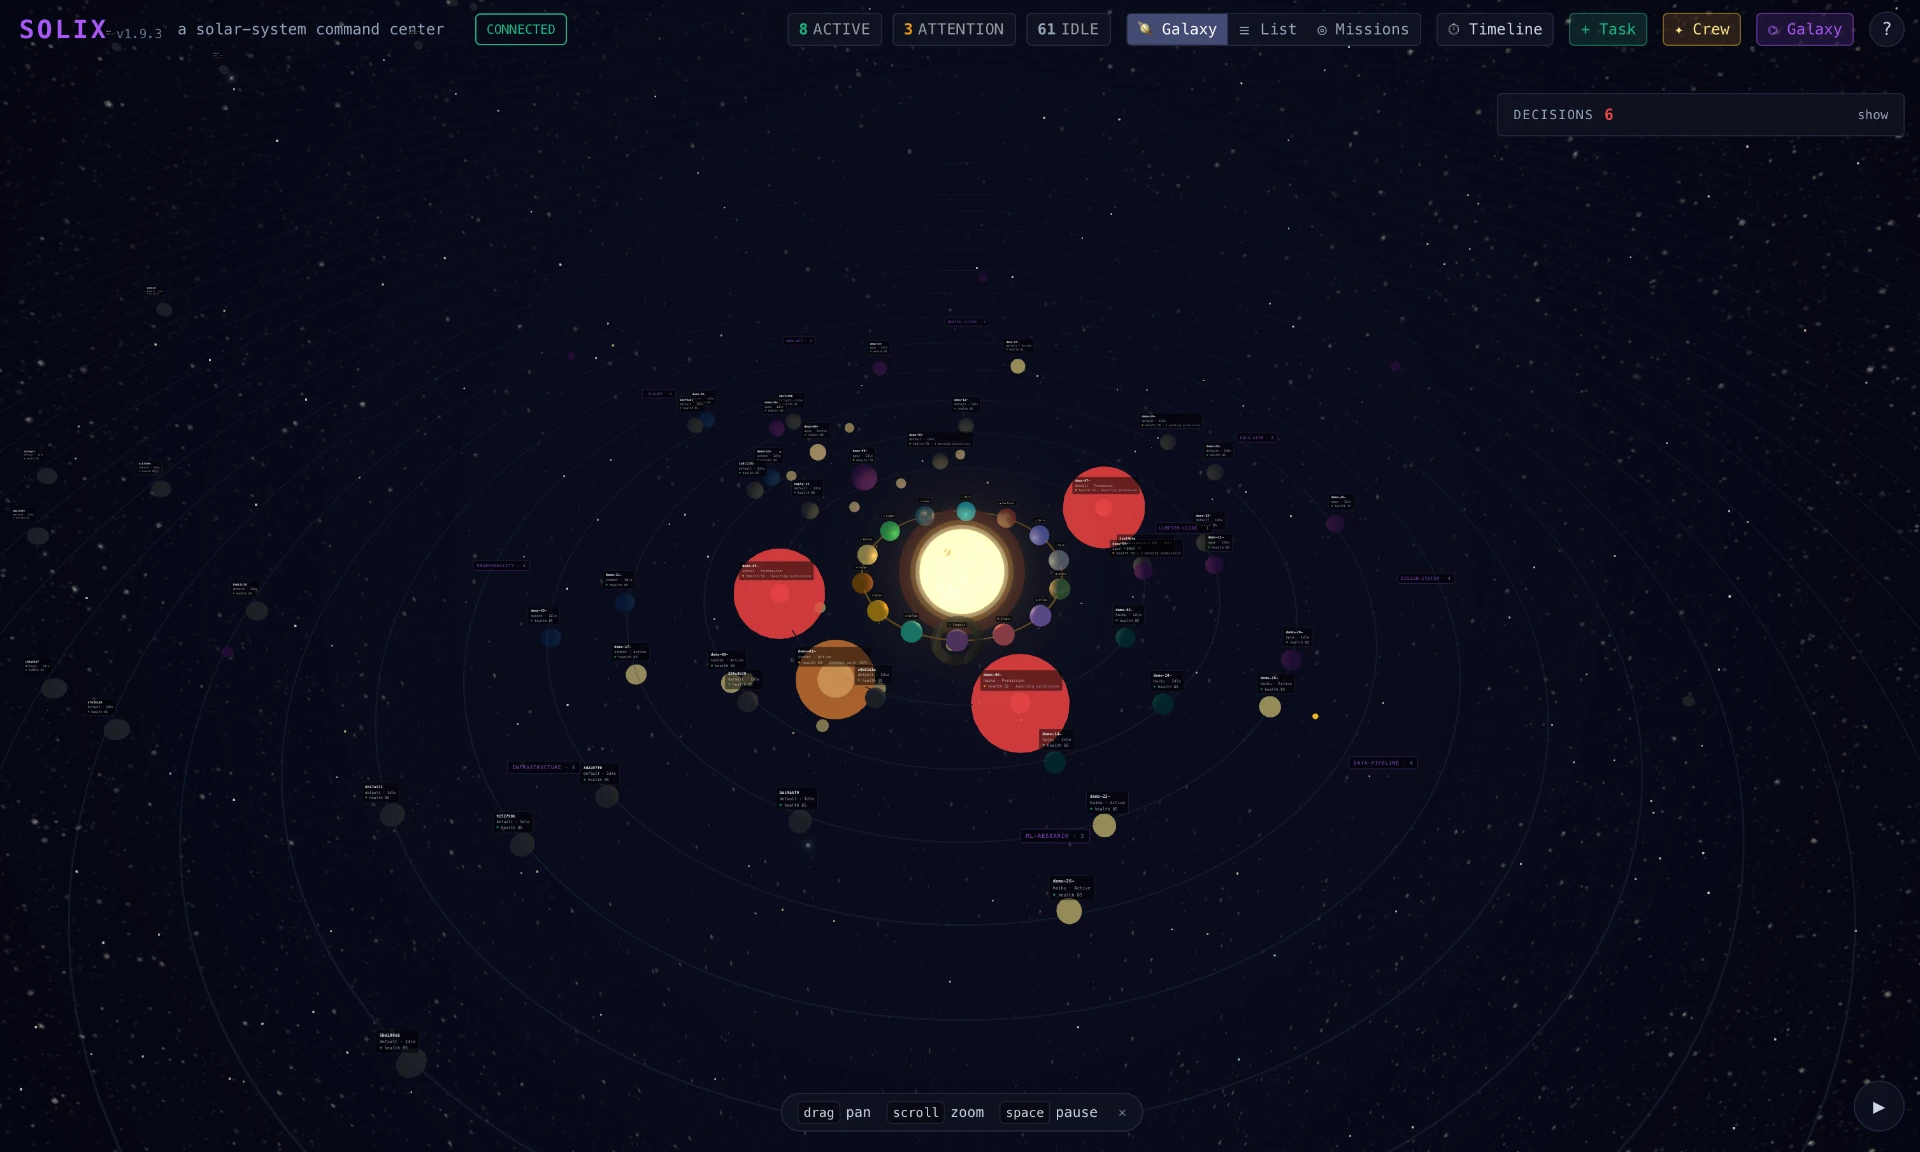Screen dimensions: 1920x1152
Task: Open the large orange active planet
Action: [835, 680]
